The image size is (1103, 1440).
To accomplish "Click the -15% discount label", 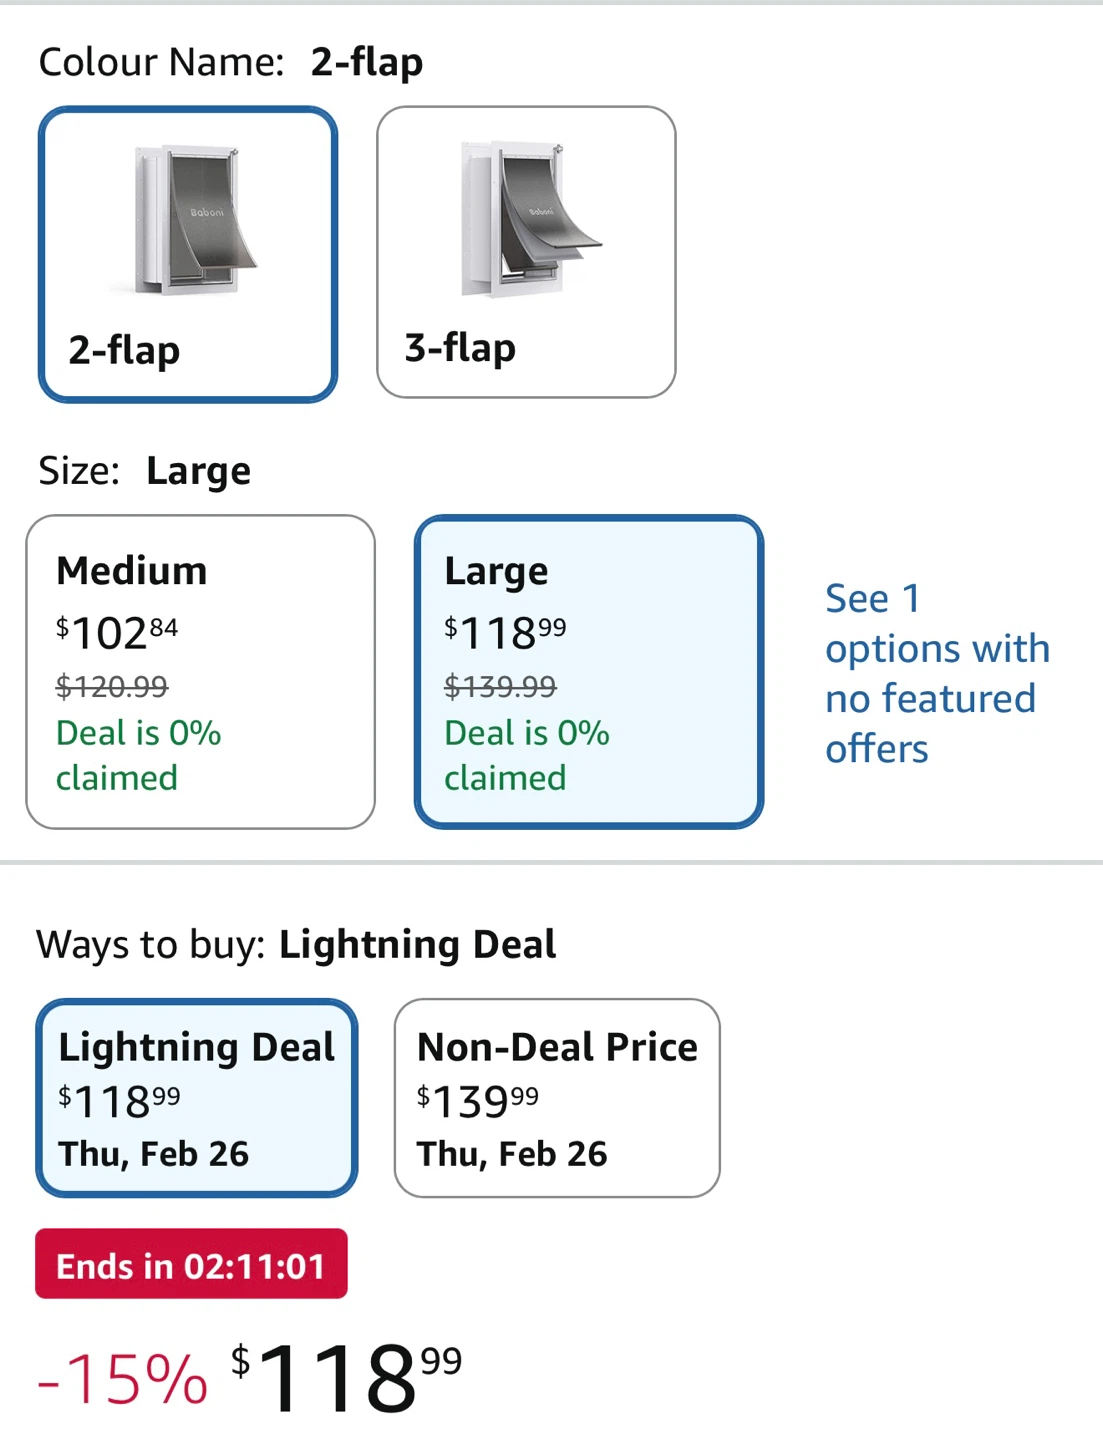I will [x=122, y=1379].
